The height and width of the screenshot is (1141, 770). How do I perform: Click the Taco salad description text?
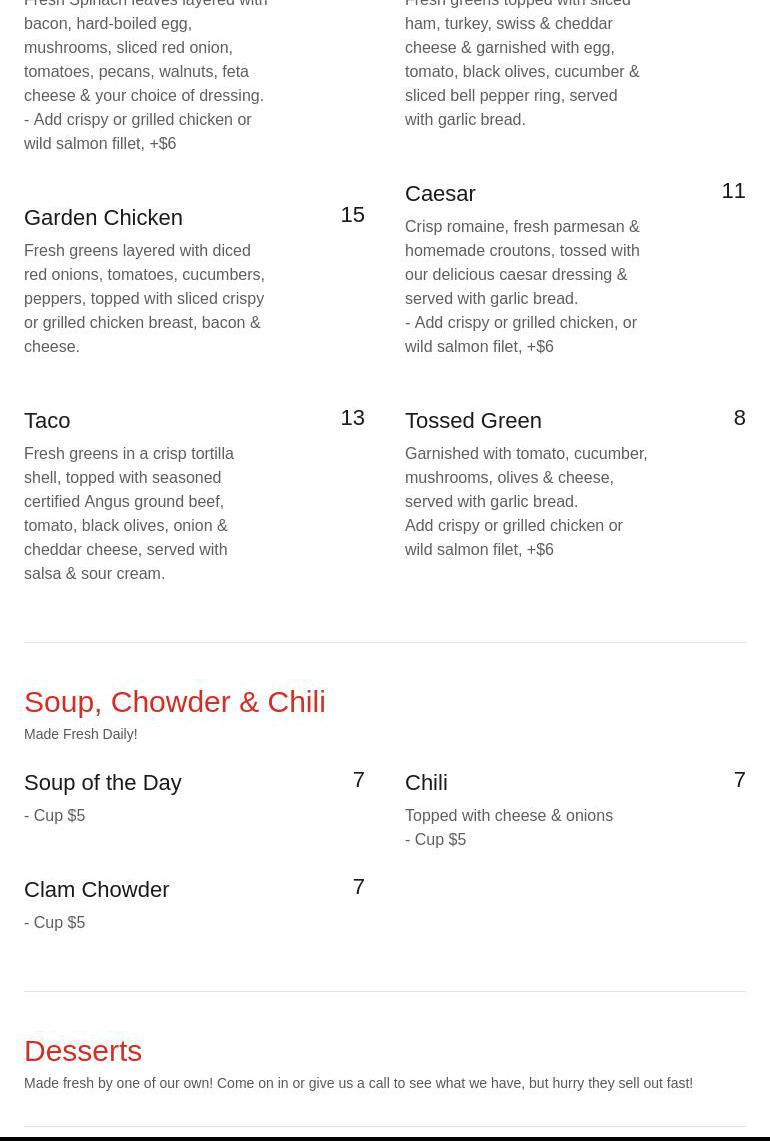pyautogui.click(x=128, y=513)
